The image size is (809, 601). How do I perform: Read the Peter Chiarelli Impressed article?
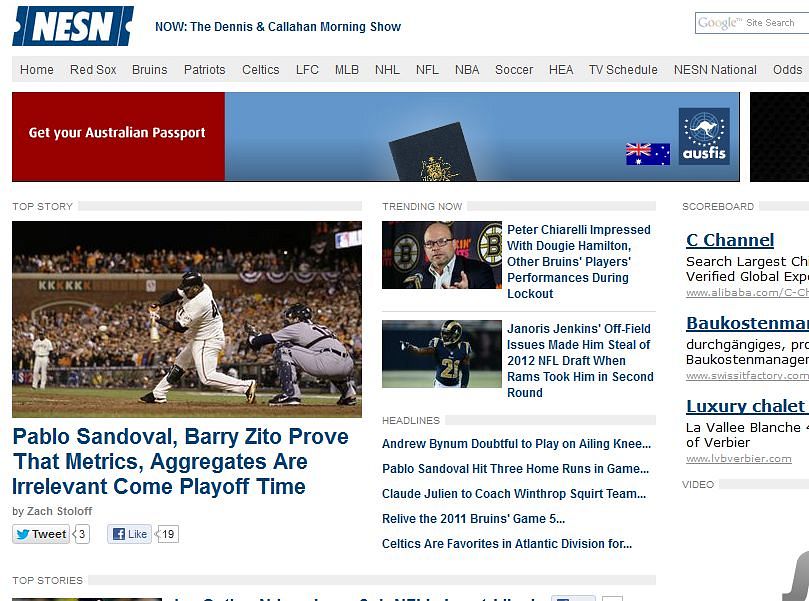(579, 262)
